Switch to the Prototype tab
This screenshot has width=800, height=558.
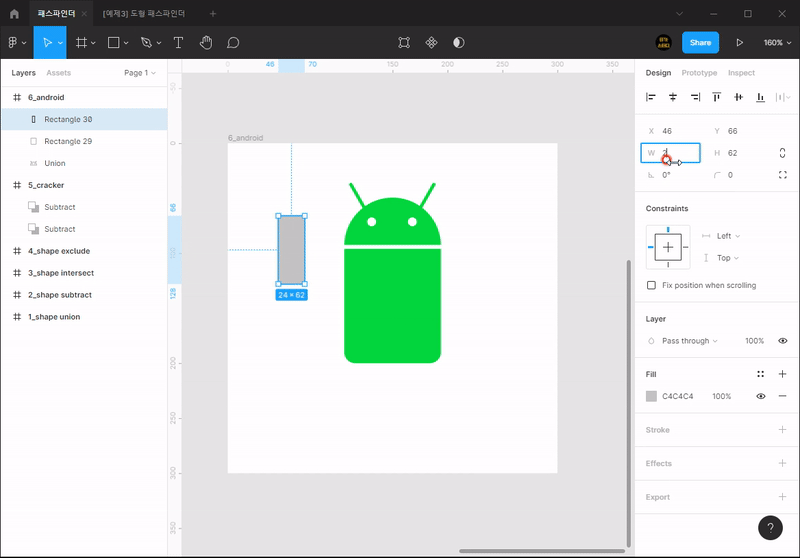tap(699, 73)
